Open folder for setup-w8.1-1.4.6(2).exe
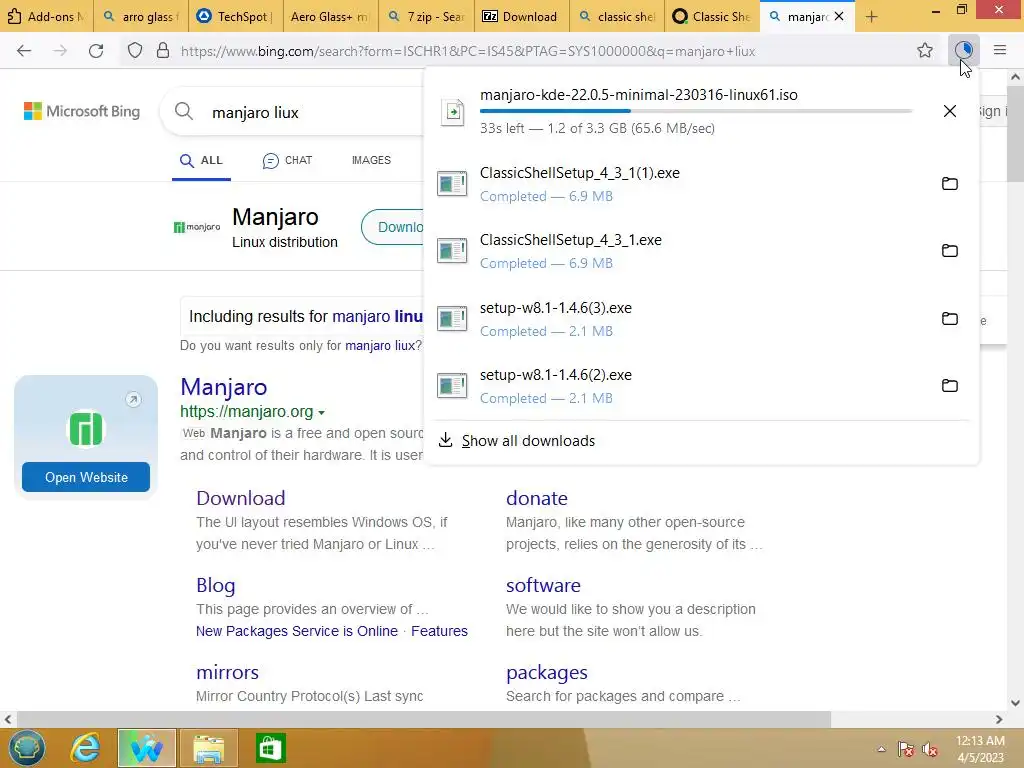1024x768 pixels. point(950,386)
